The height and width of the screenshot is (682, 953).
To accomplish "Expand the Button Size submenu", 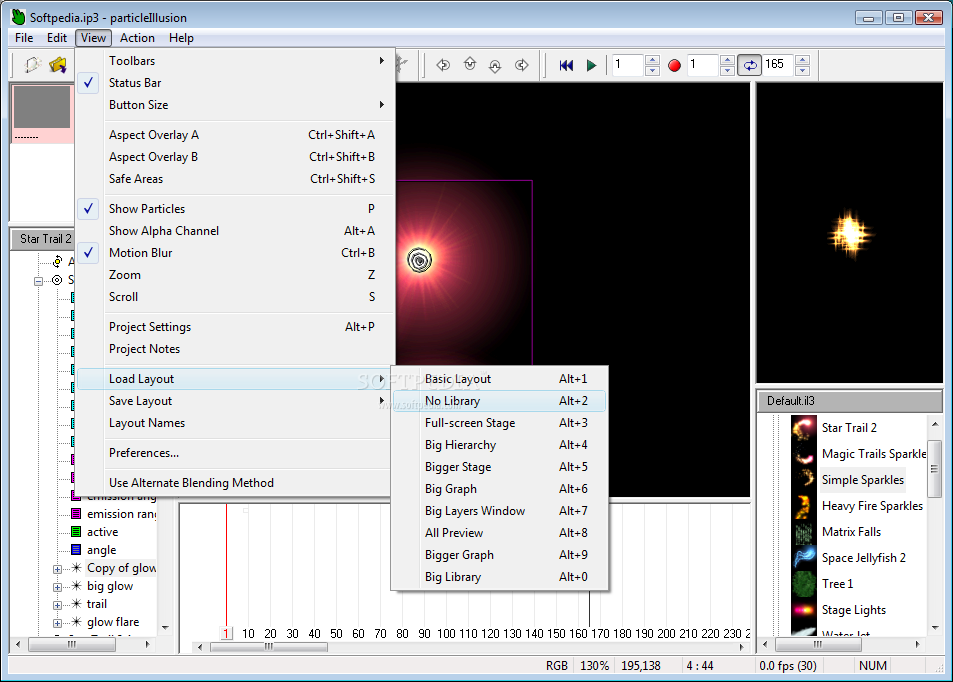I will [234, 105].
